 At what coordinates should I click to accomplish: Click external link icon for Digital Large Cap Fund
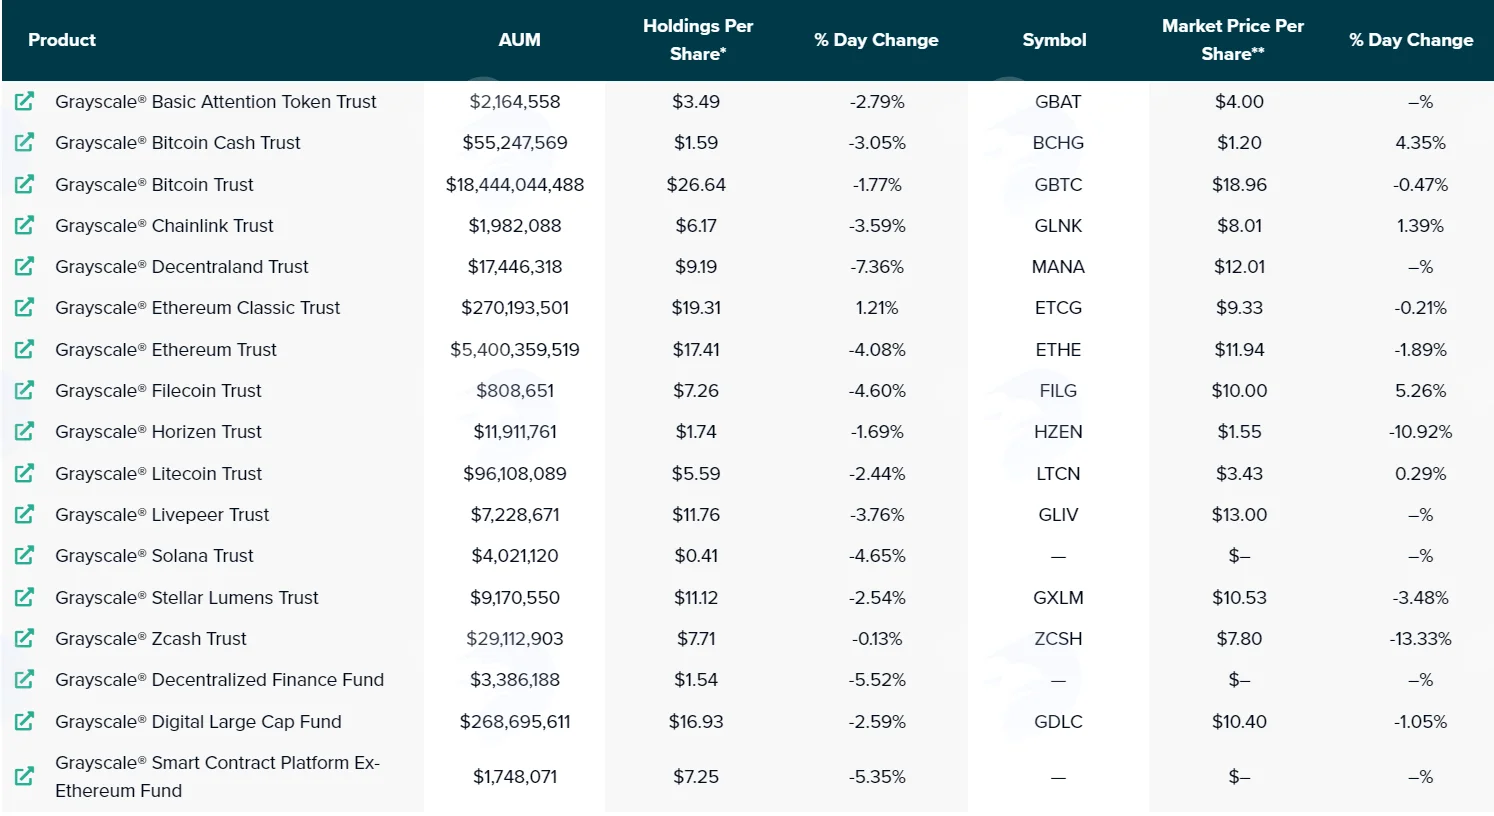point(25,721)
